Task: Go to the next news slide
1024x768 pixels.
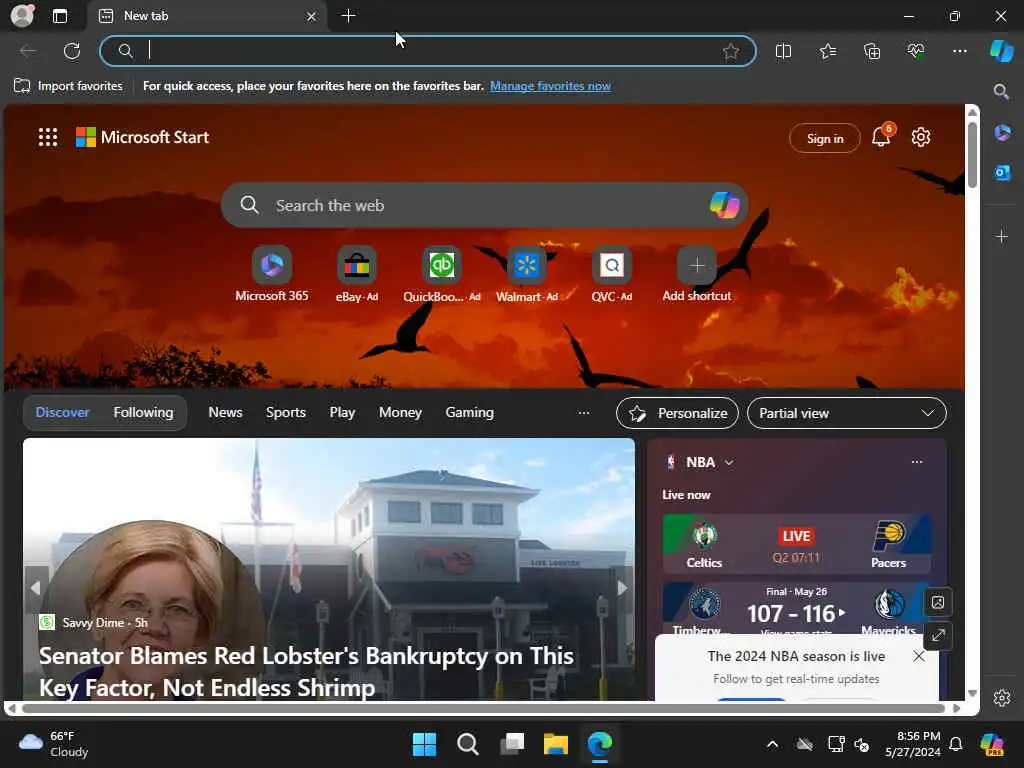Action: click(x=622, y=588)
